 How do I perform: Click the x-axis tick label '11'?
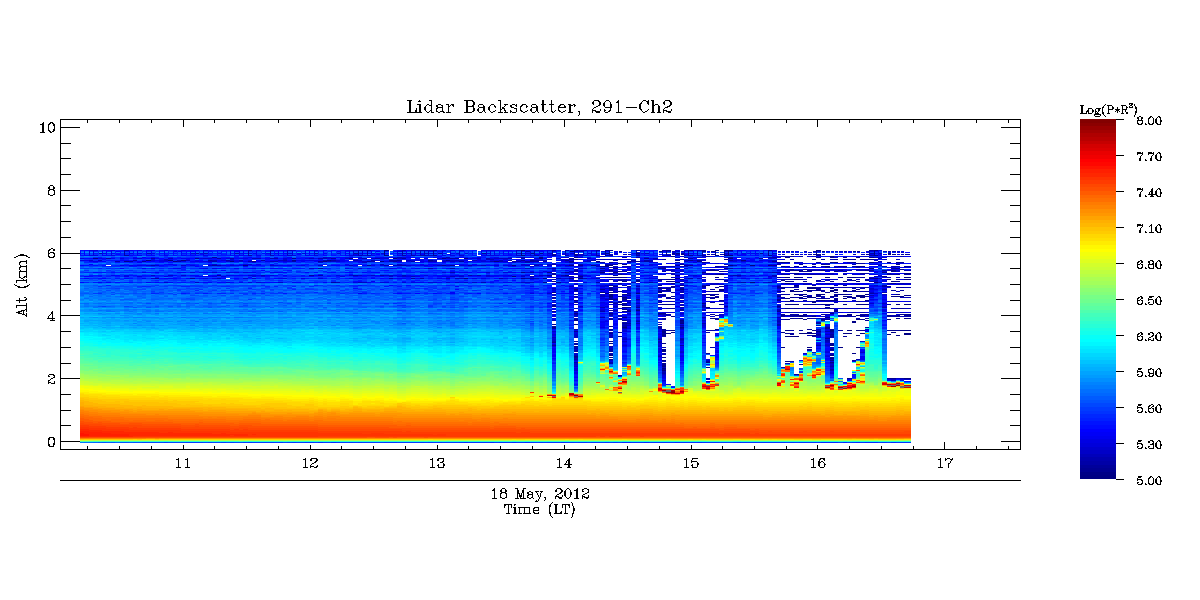coord(183,464)
